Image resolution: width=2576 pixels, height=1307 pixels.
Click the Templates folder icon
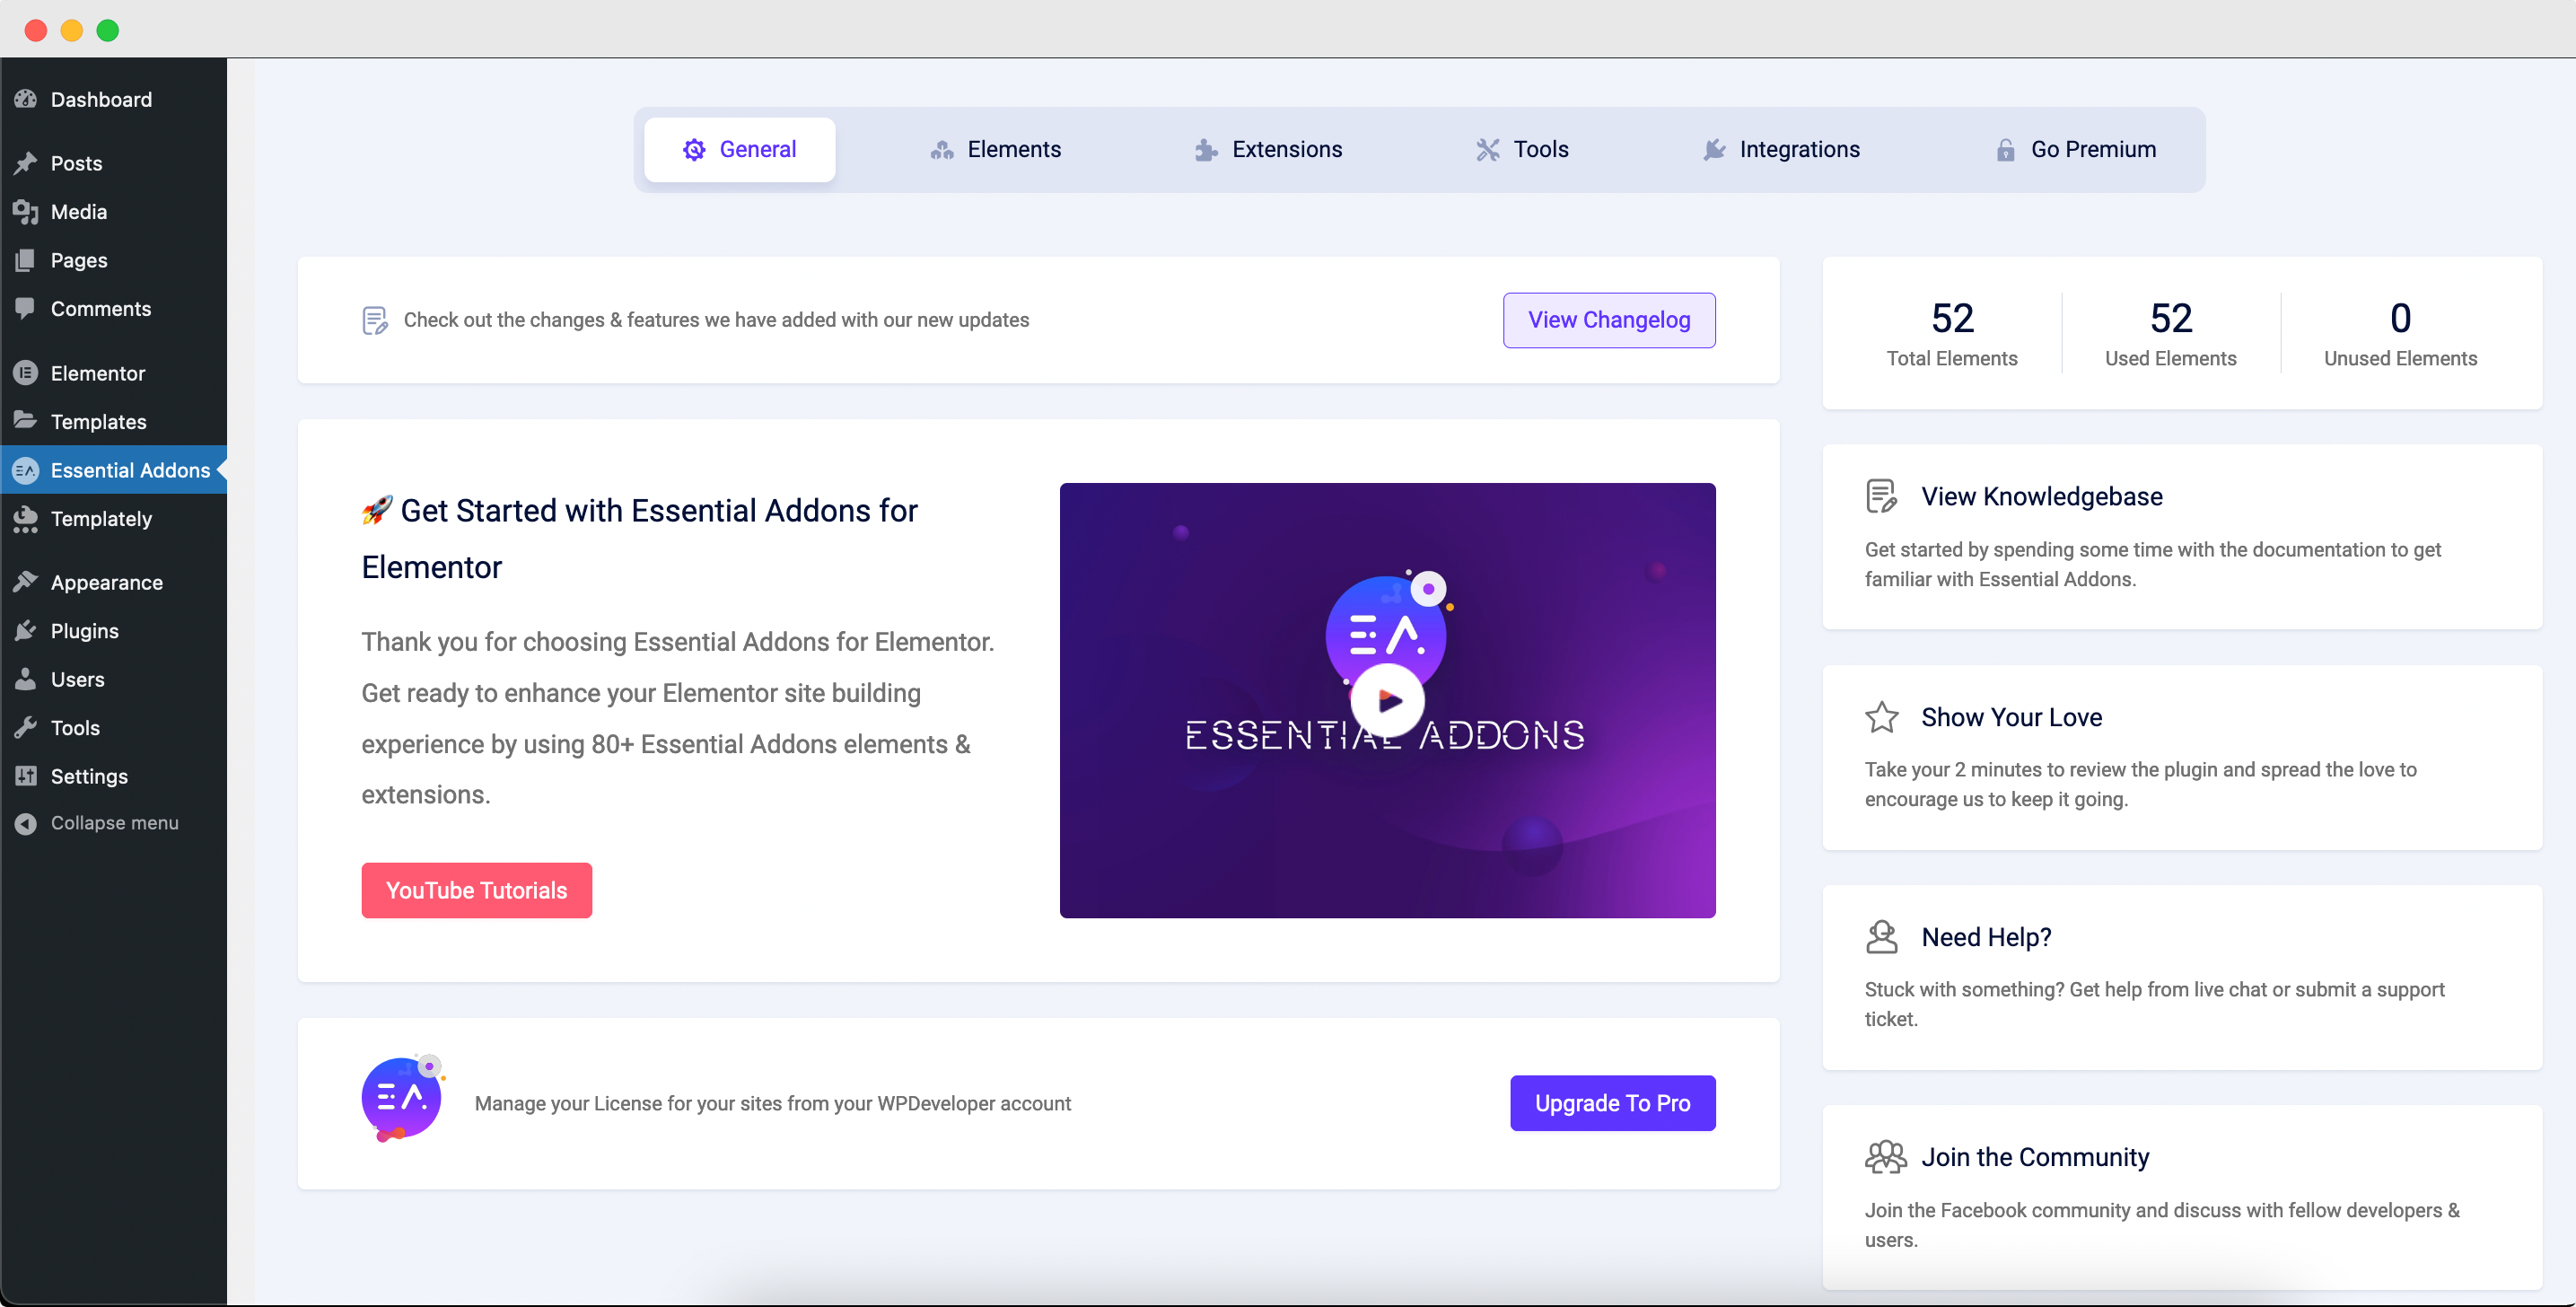[x=25, y=421]
